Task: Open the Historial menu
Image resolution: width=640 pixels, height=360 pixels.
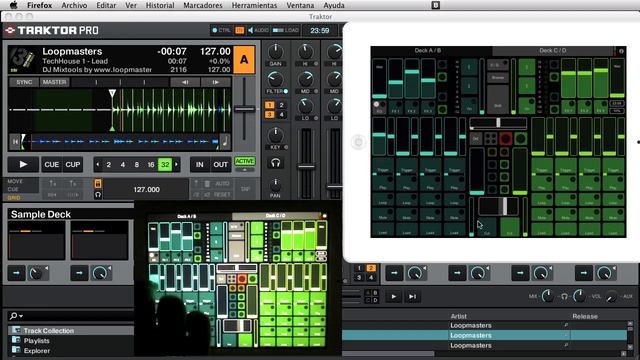Action: click(160, 5)
